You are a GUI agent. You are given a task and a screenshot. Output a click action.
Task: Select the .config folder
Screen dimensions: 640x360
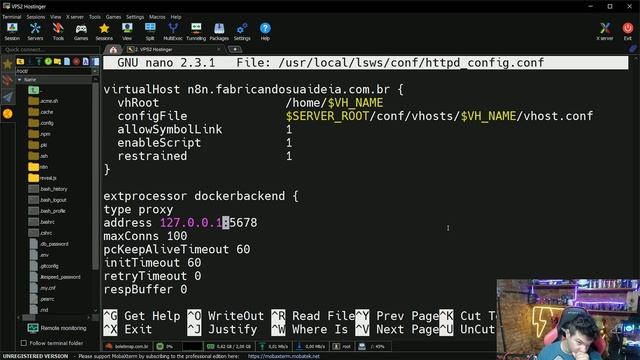[42, 123]
